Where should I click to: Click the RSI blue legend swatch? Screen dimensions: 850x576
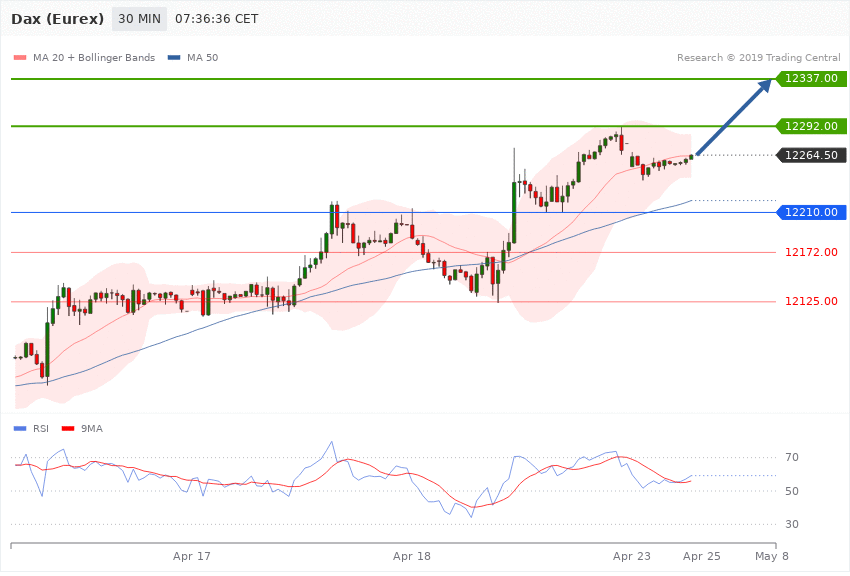click(20, 429)
